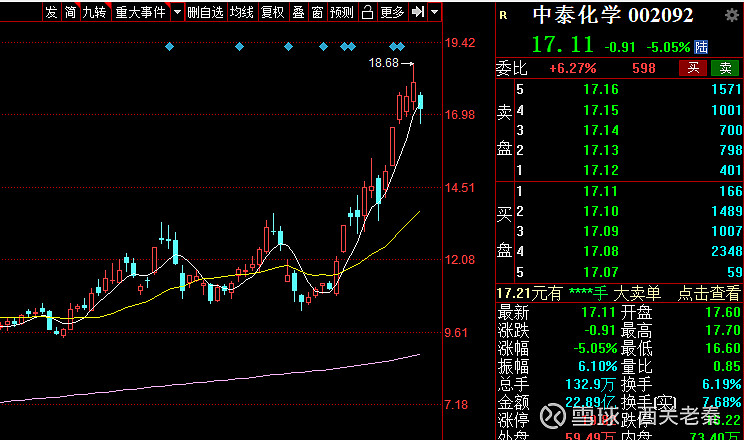Click 删自选 to remove from watchlist
744x440 pixels.
point(205,12)
